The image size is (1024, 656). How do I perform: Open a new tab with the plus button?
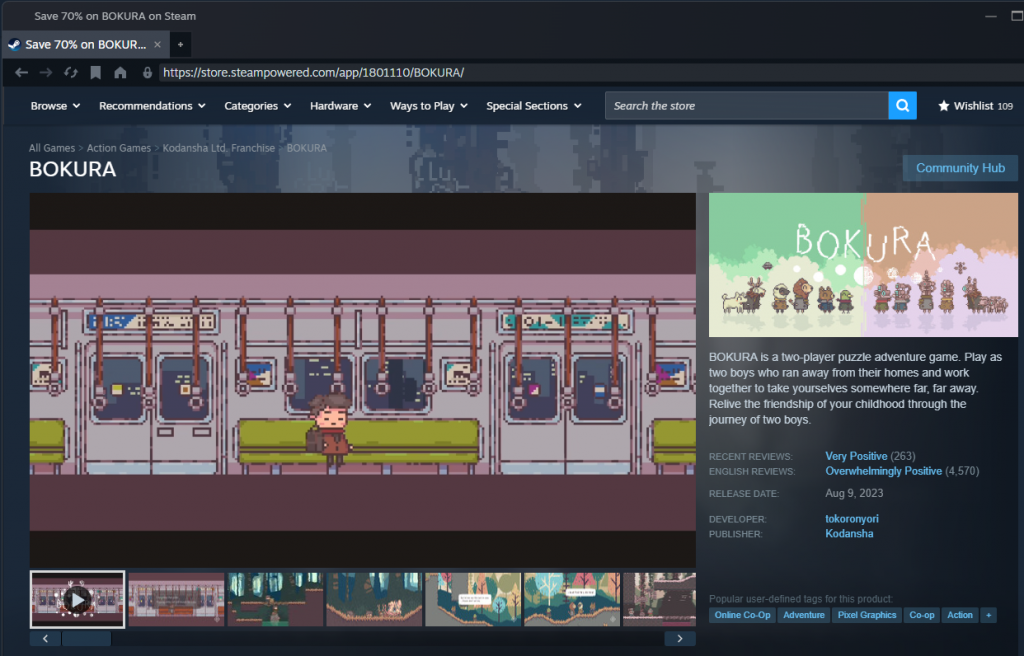coord(180,44)
